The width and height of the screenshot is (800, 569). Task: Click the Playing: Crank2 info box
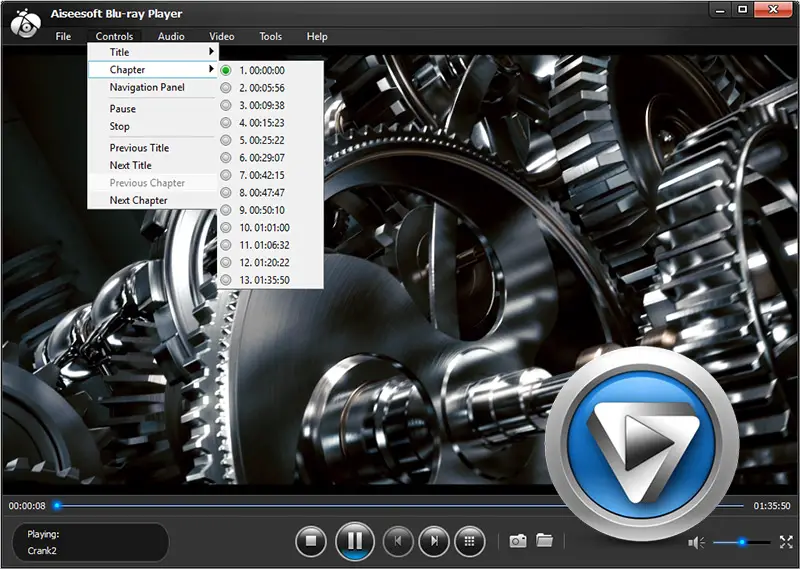90,542
